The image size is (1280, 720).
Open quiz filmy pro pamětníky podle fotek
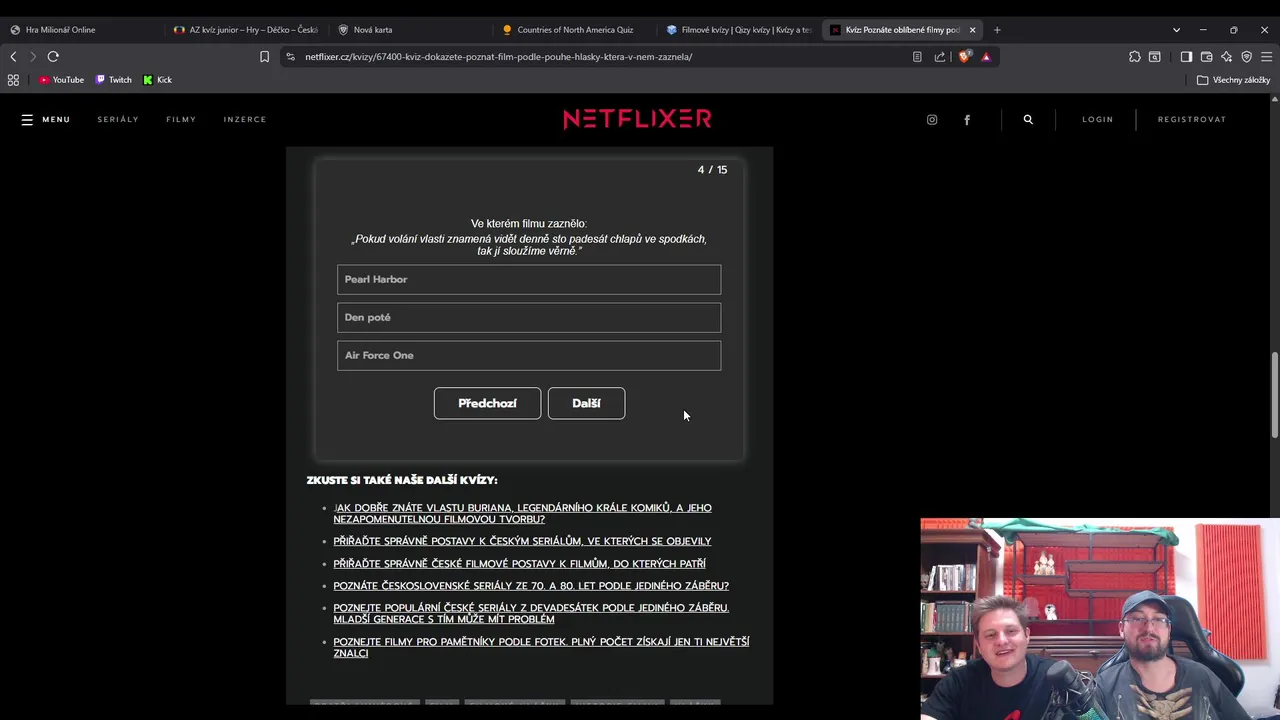point(541,647)
